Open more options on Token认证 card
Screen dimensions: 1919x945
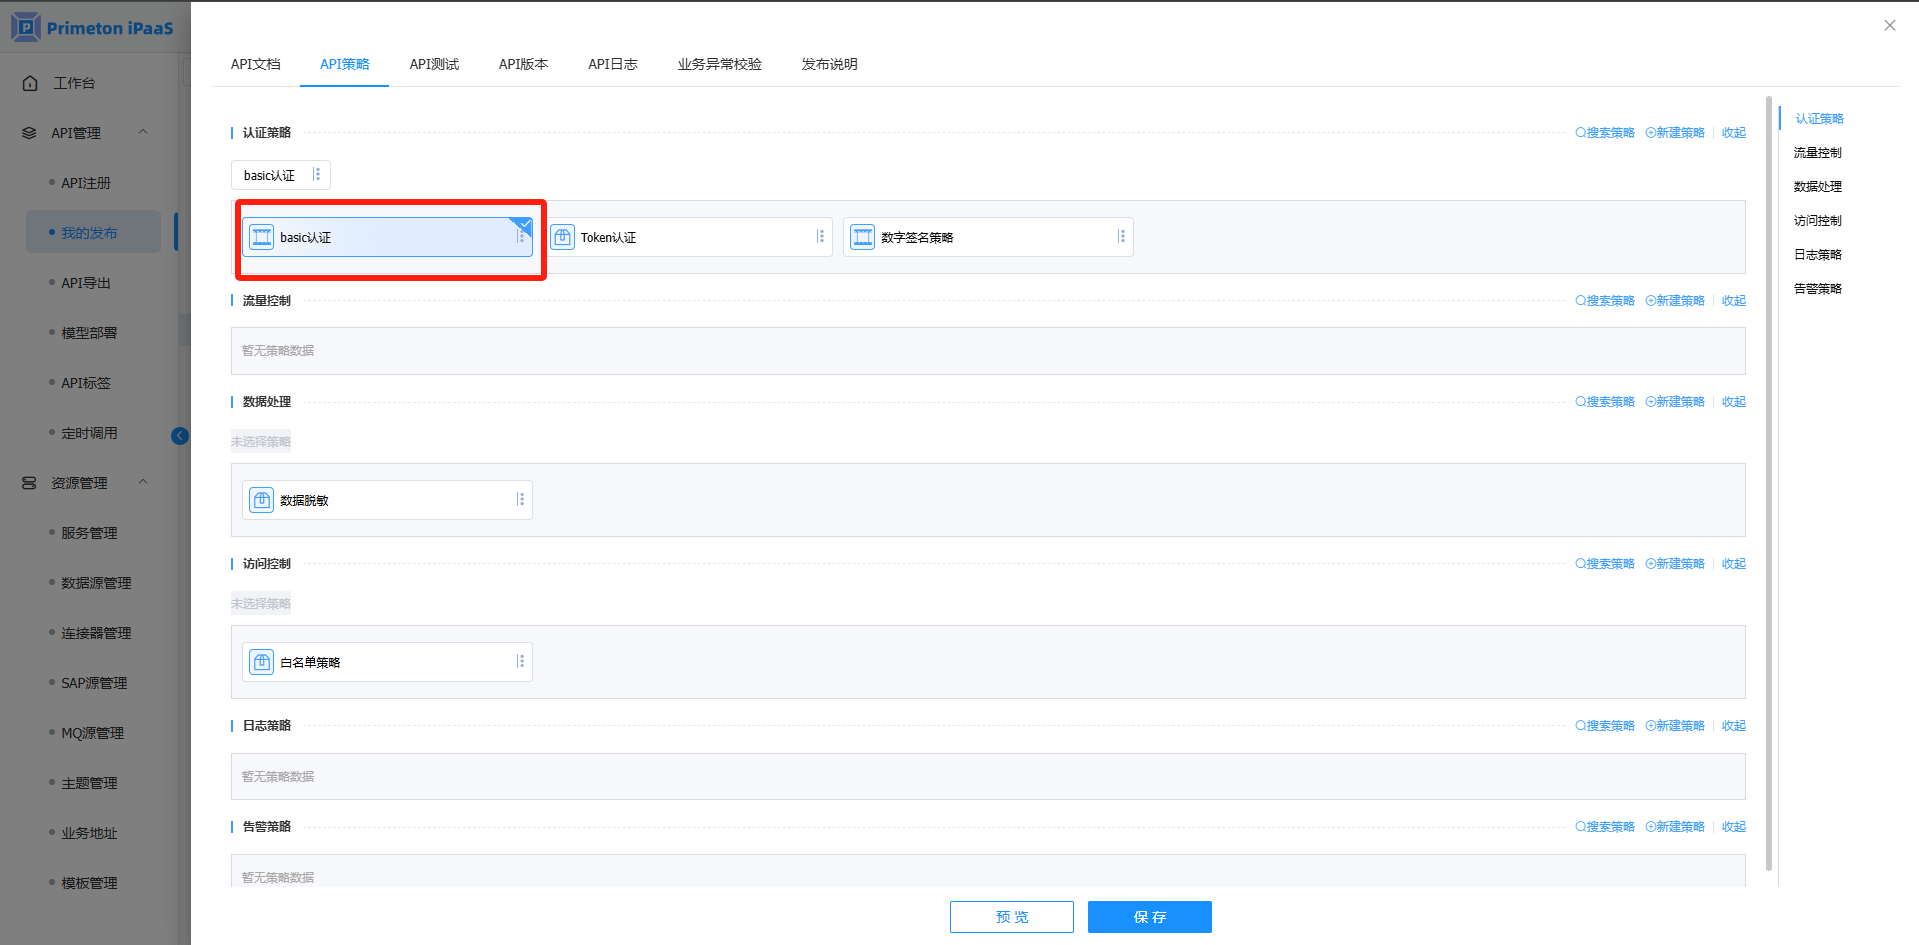point(821,237)
